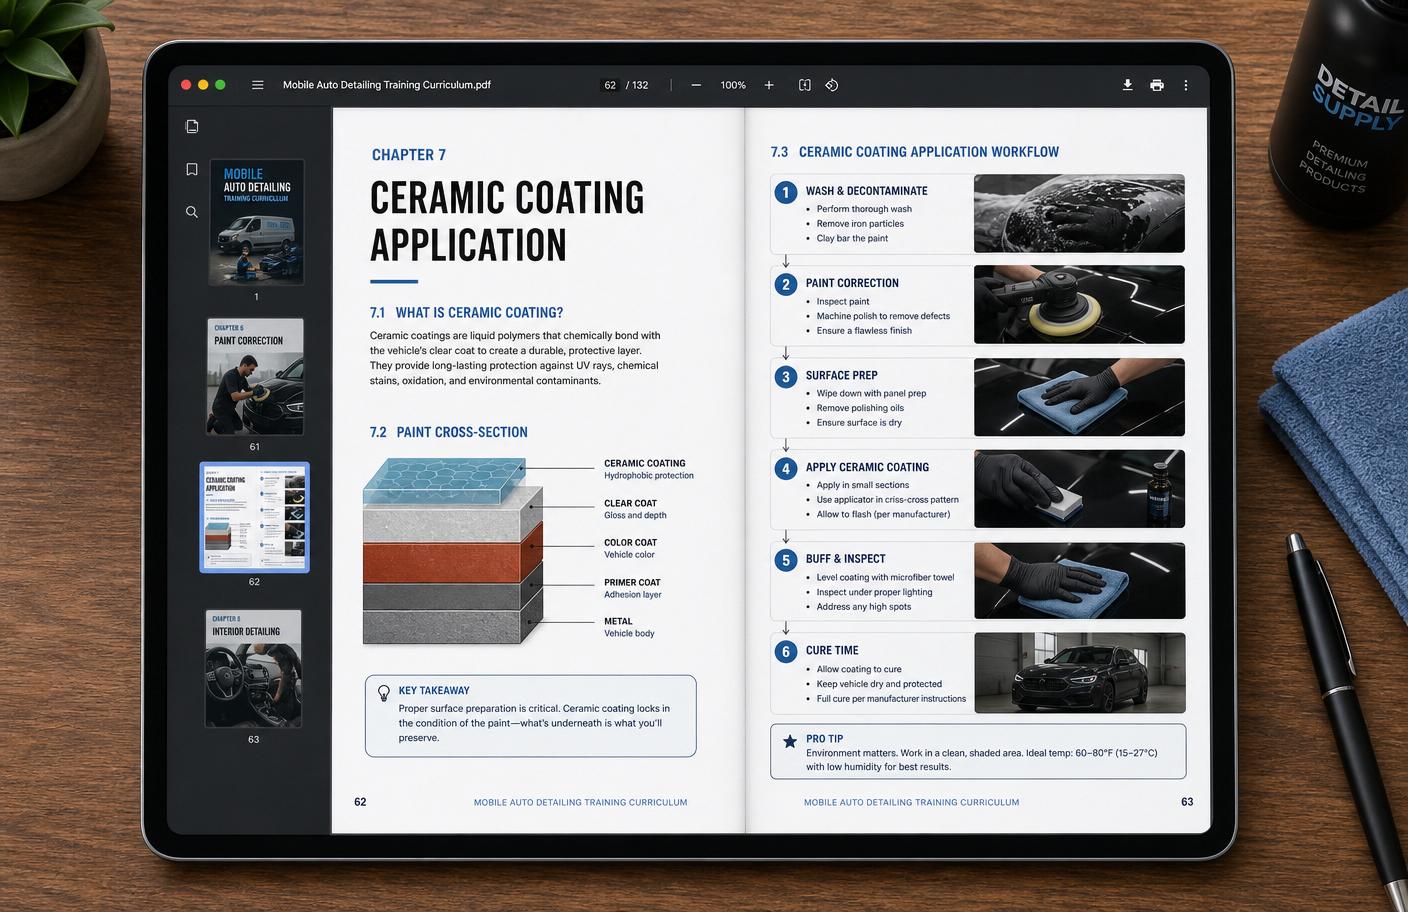Click the 'Hydrophobic protection' label

pos(649,476)
